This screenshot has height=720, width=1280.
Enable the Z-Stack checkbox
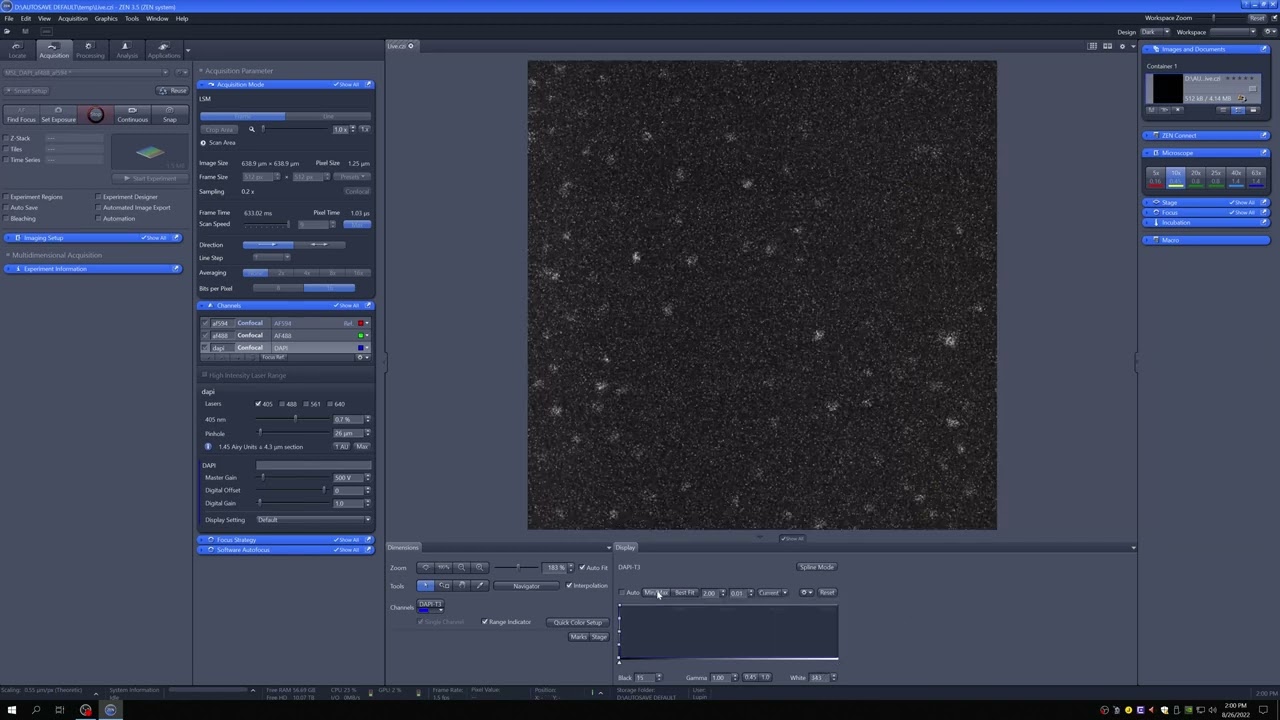coord(8,138)
